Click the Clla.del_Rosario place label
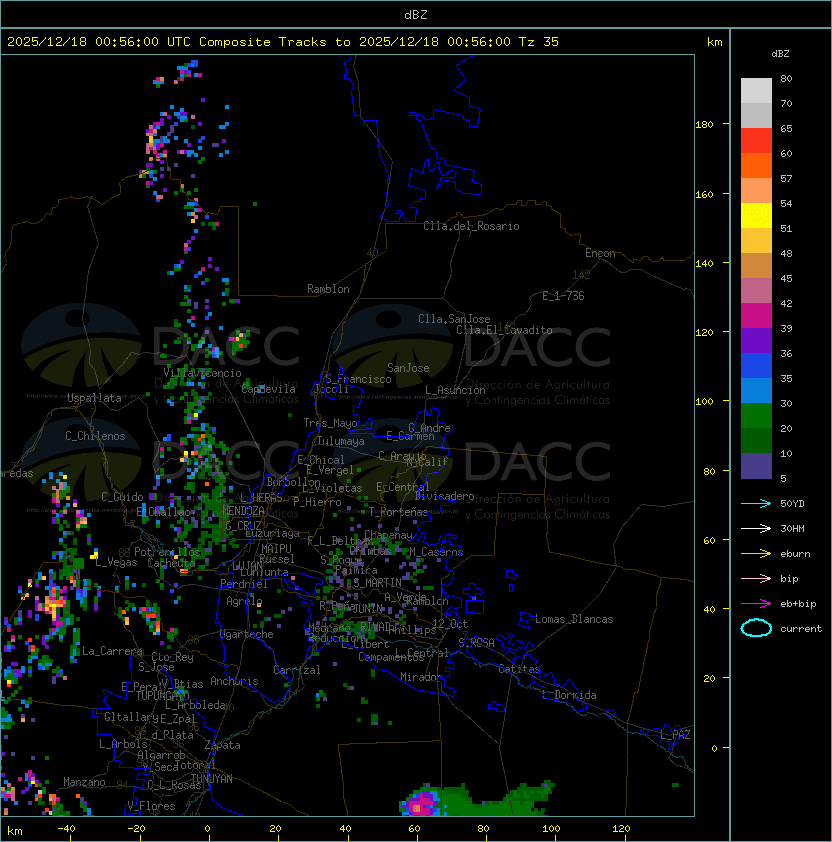This screenshot has height=842, width=832. pyautogui.click(x=471, y=226)
